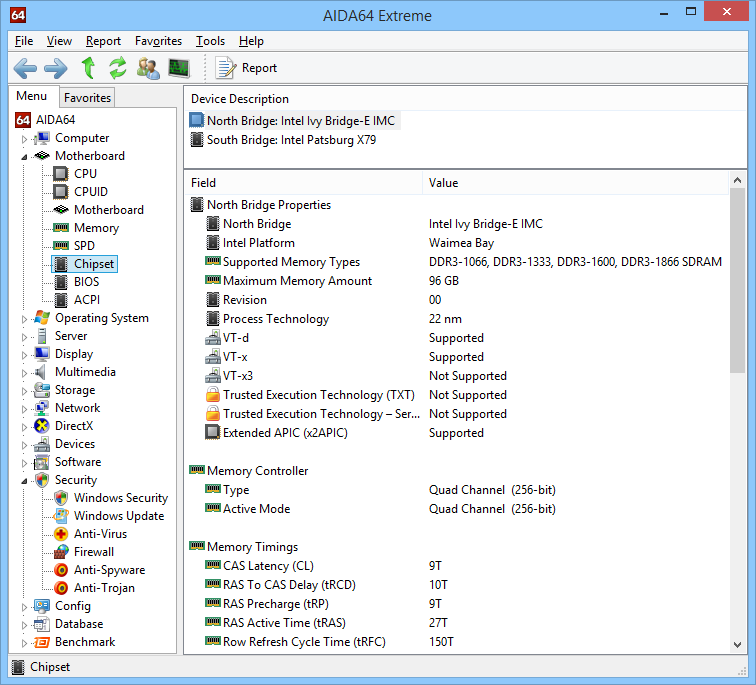756x685 pixels.
Task: Open the Favorites menu in menu bar
Action: point(158,41)
